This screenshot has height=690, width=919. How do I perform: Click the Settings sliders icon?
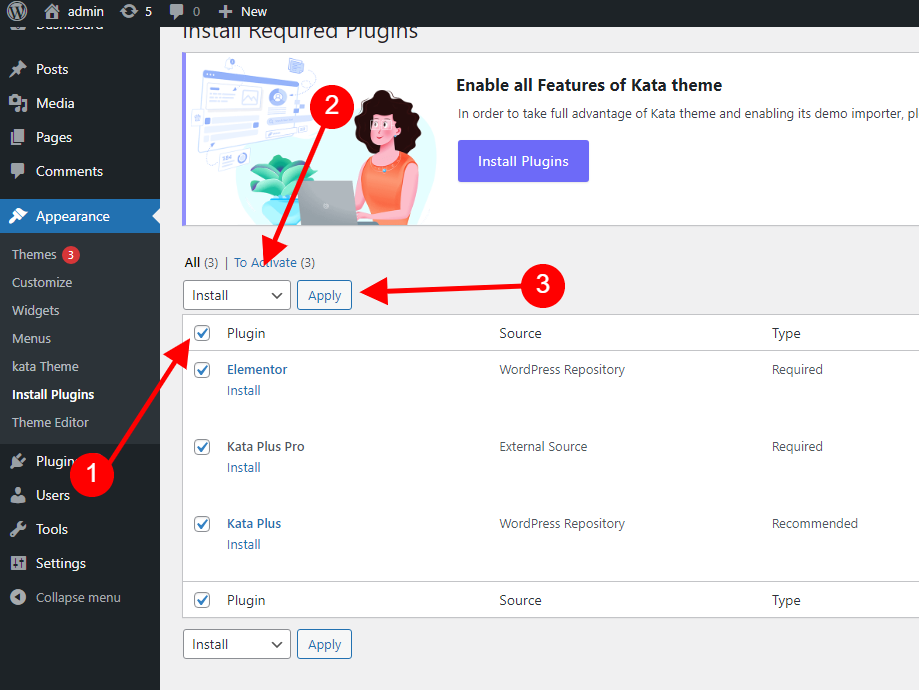click(18, 563)
